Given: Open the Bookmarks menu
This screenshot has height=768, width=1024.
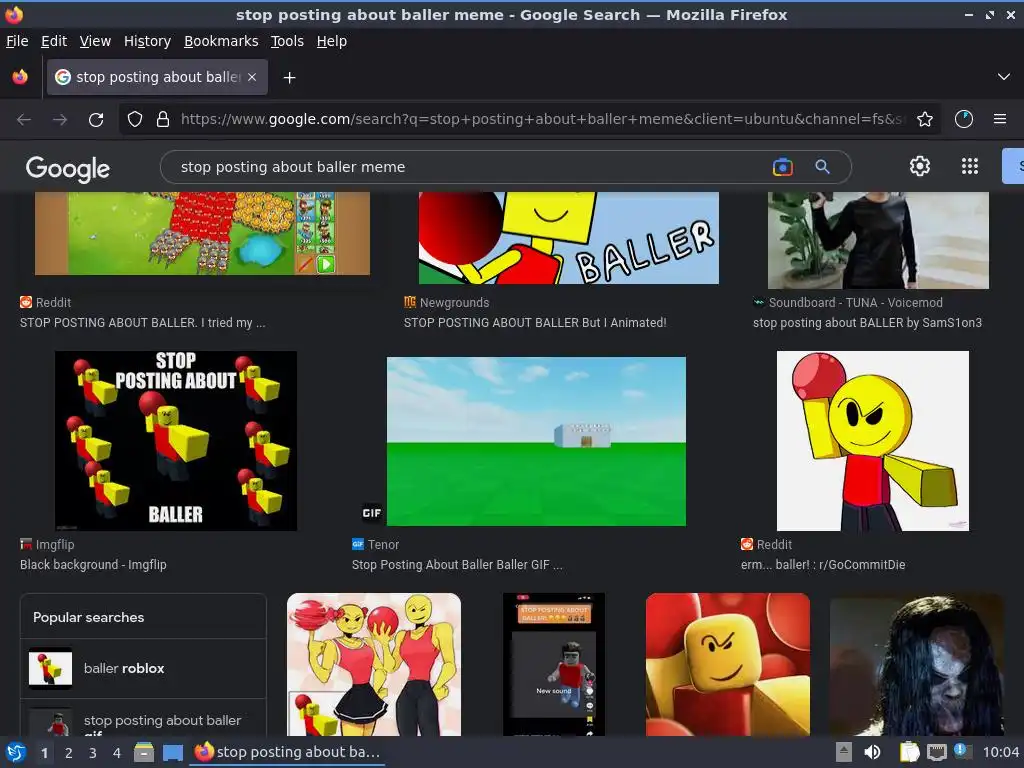Looking at the screenshot, I should (x=221, y=41).
